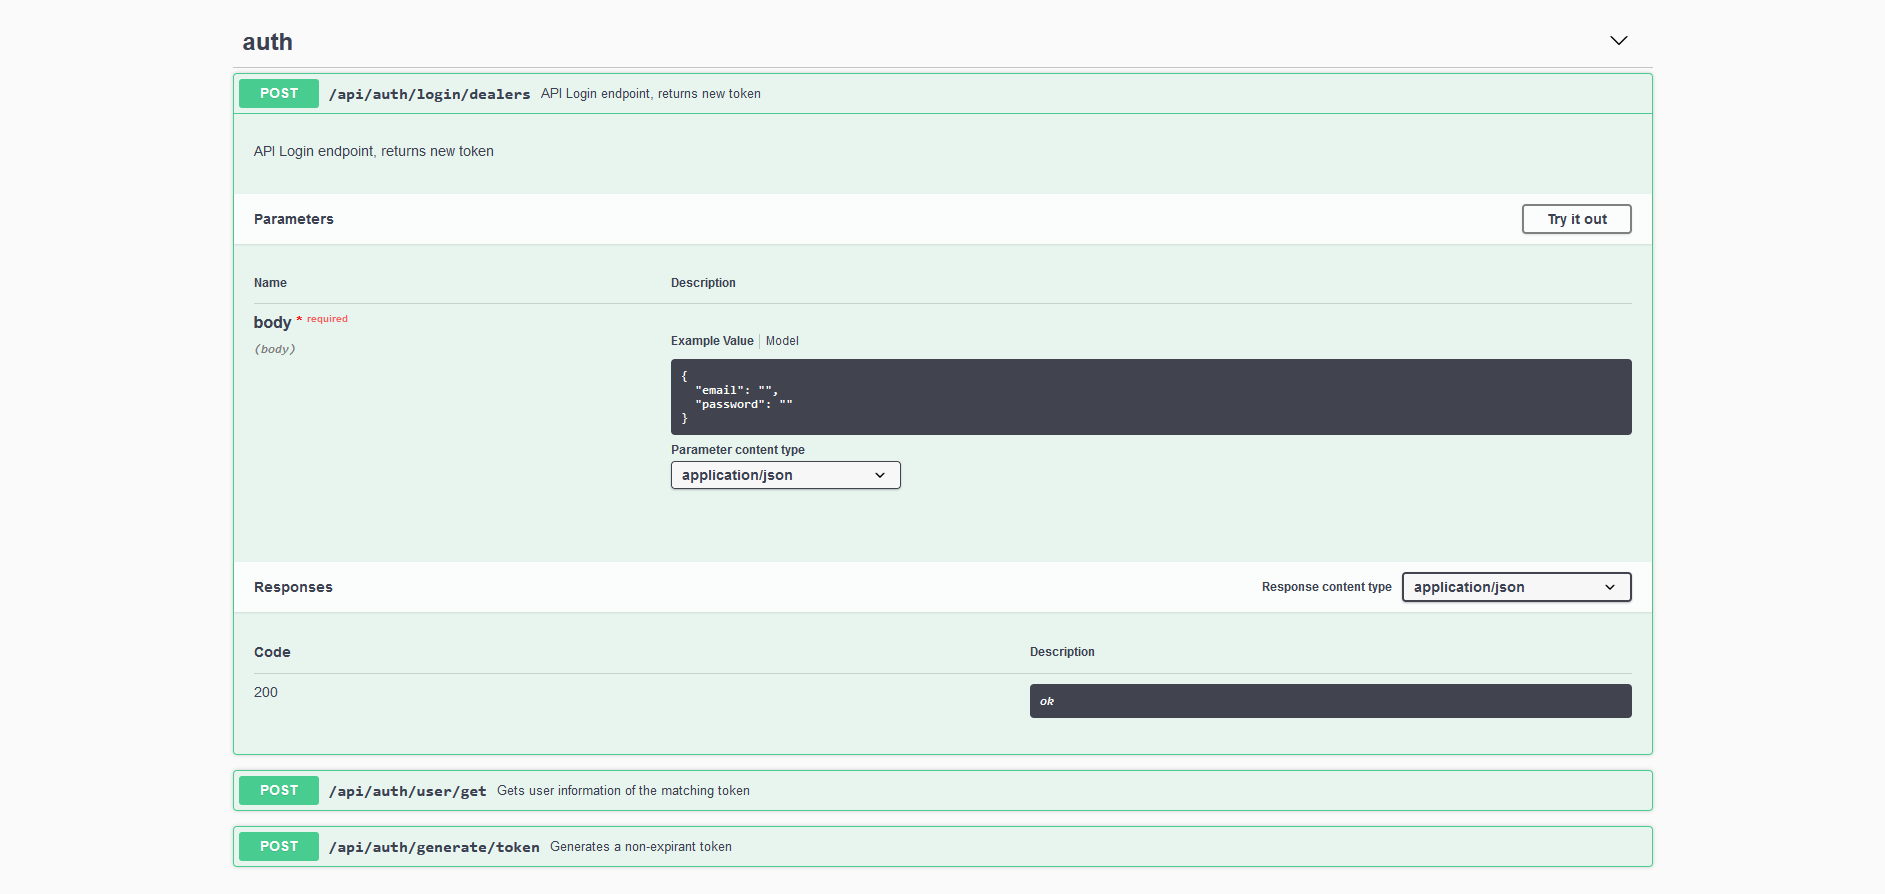This screenshot has width=1885, height=894.
Task: Click the 'Response content type' label
Action: tap(1326, 587)
